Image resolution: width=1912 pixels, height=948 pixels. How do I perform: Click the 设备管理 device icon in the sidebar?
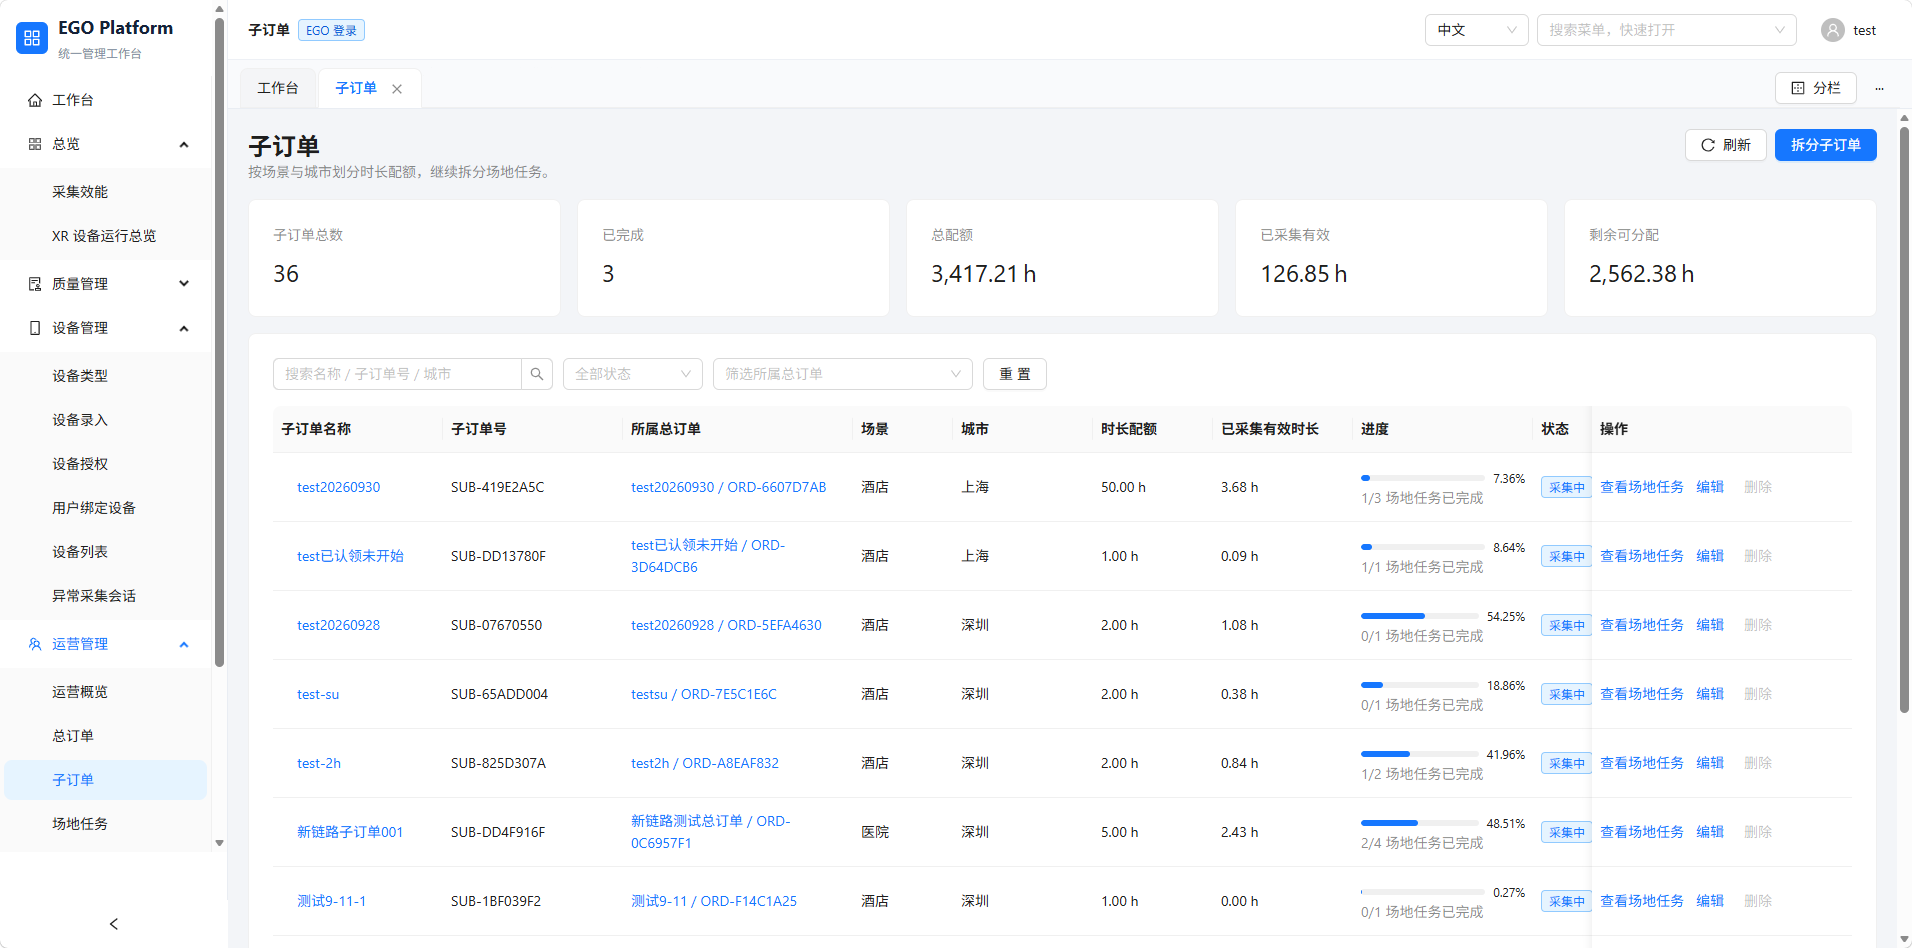point(35,328)
